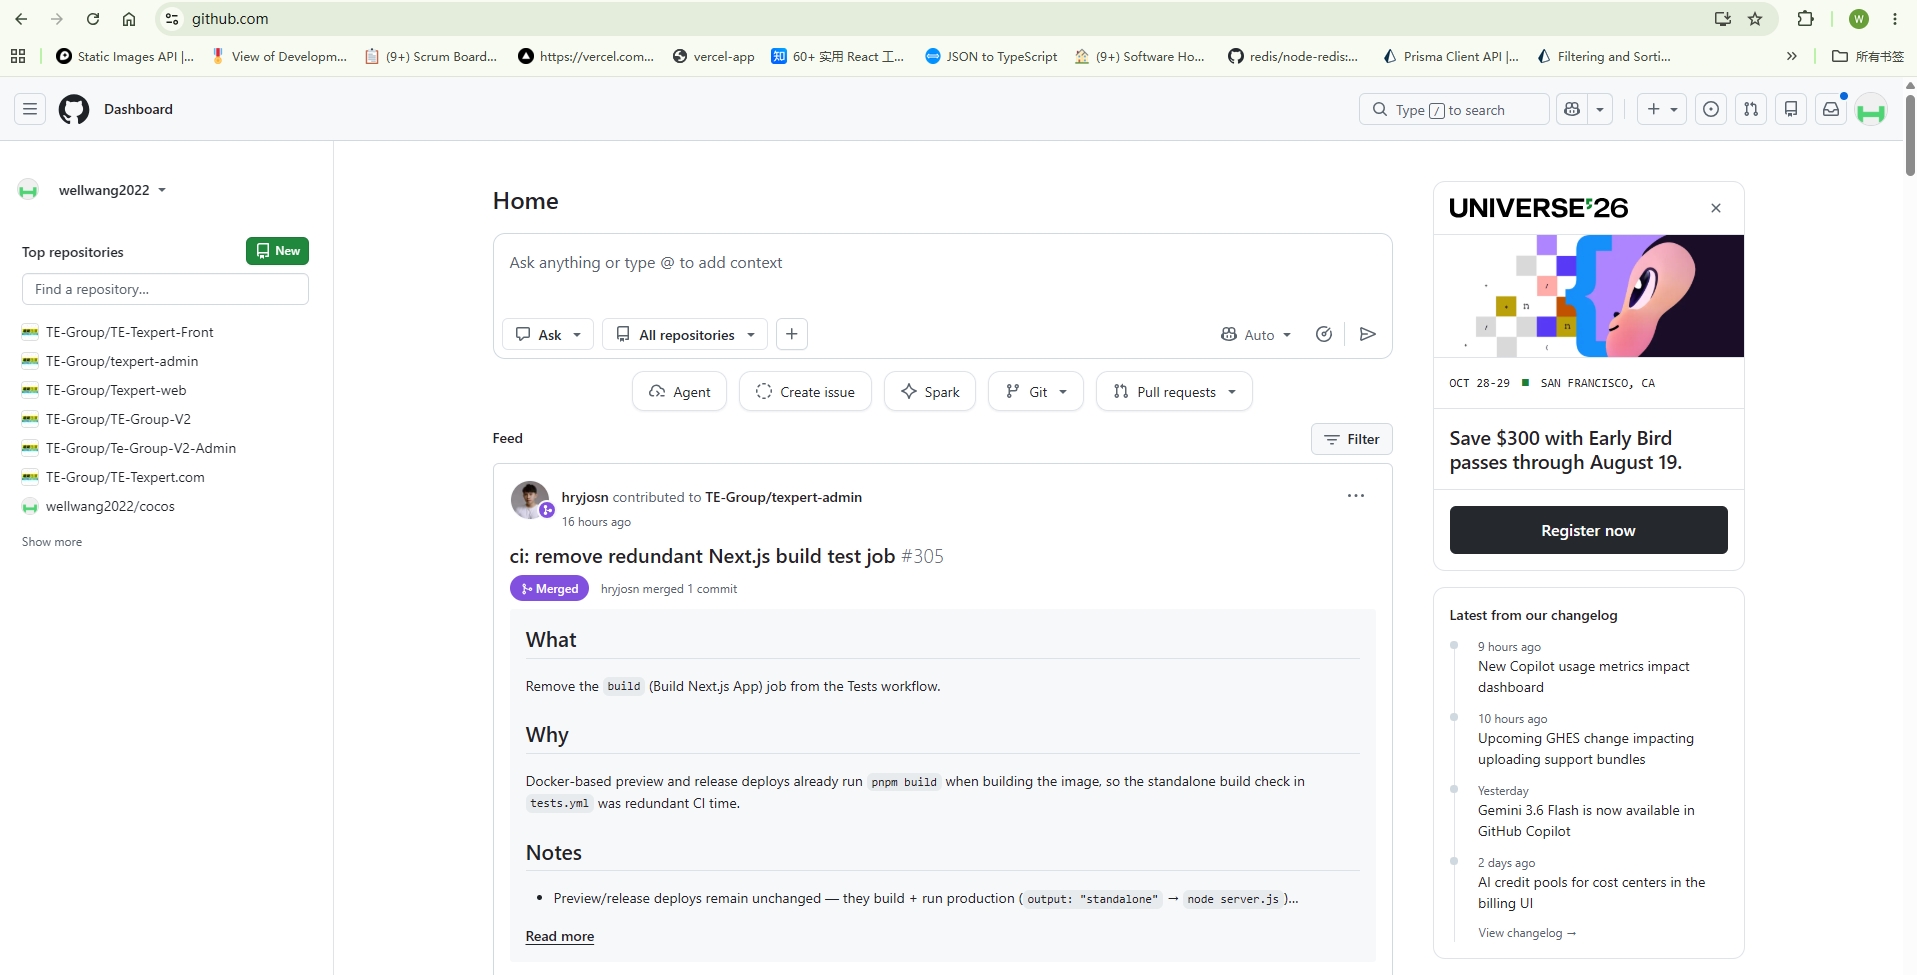Open the issues icon in the header

1711,109
